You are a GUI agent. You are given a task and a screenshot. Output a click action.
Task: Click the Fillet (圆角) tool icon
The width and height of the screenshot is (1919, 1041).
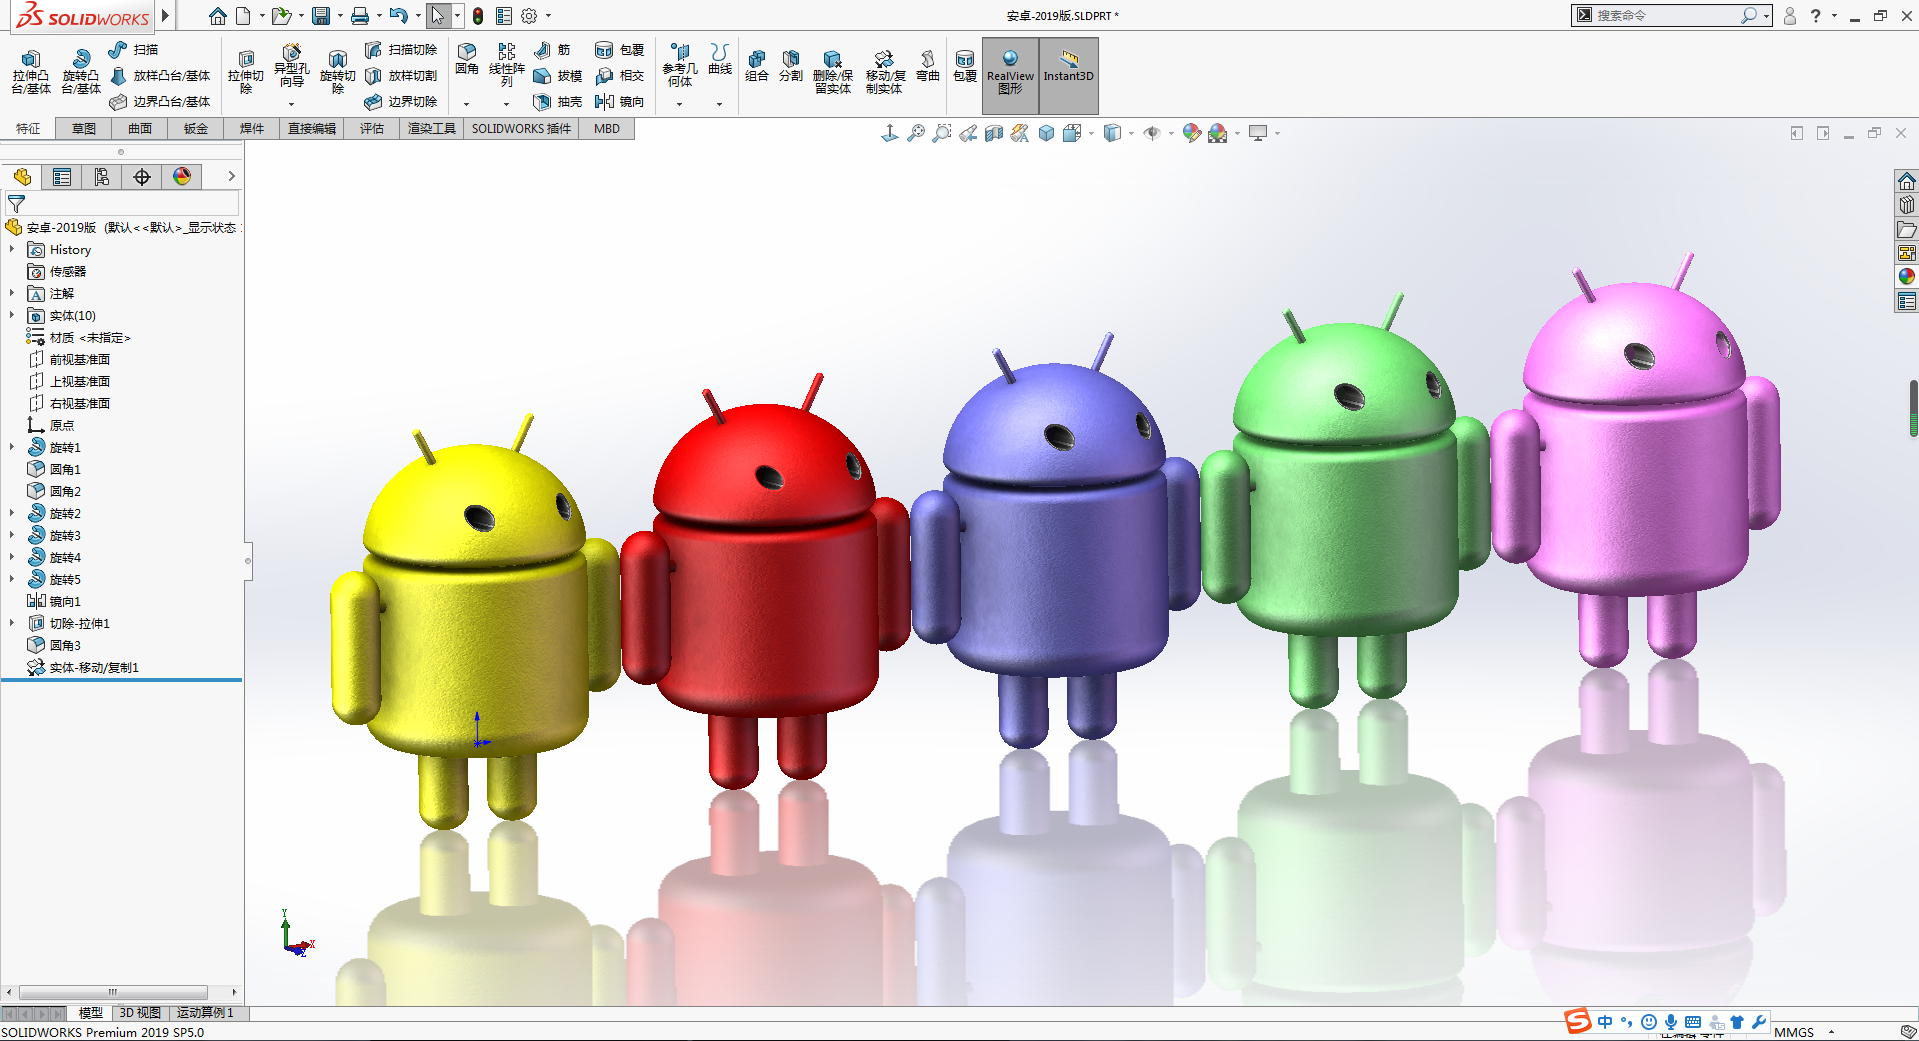[x=467, y=59]
